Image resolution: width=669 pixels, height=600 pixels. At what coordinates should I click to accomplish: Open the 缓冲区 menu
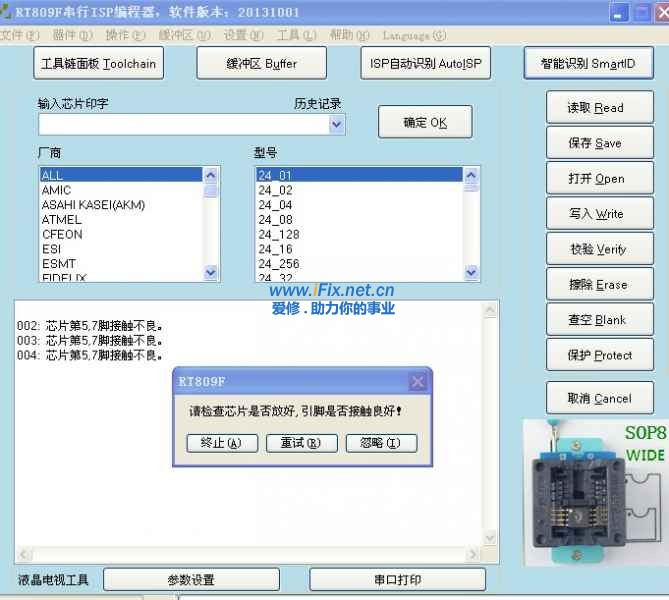(x=185, y=35)
